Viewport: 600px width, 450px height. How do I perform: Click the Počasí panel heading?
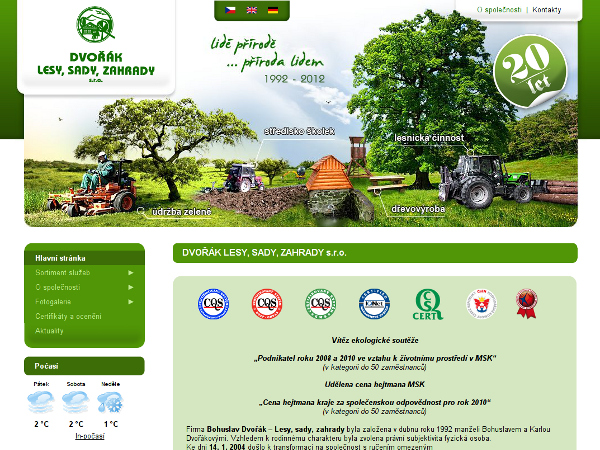point(46,366)
